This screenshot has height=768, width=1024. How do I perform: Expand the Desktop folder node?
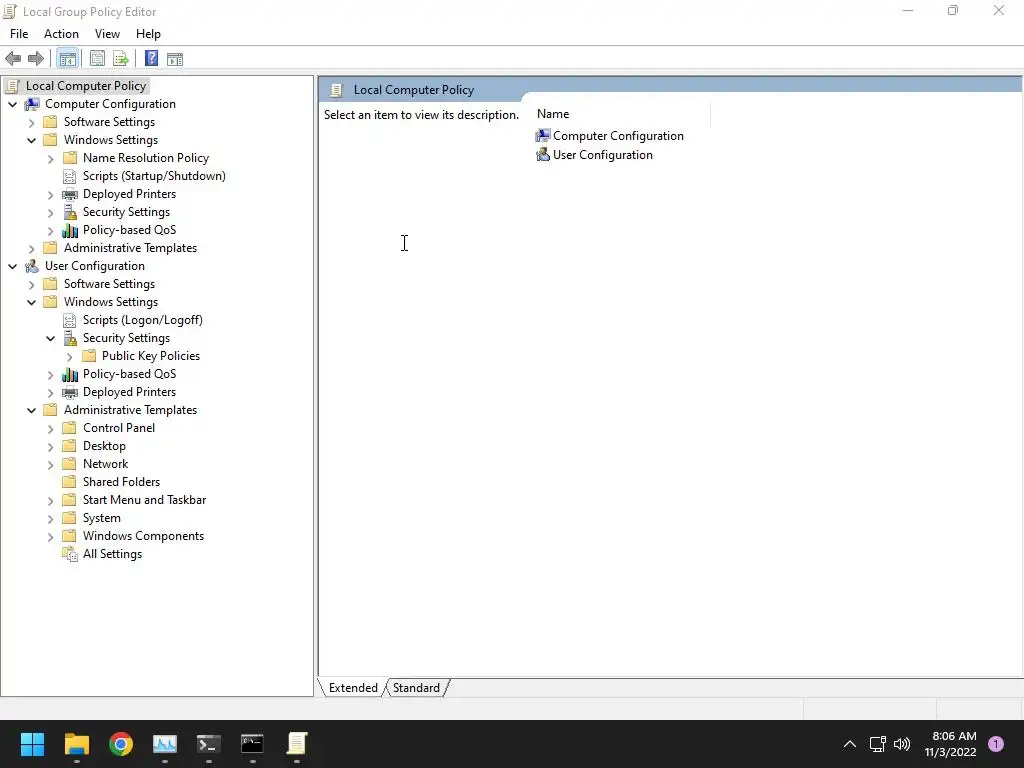(50, 446)
